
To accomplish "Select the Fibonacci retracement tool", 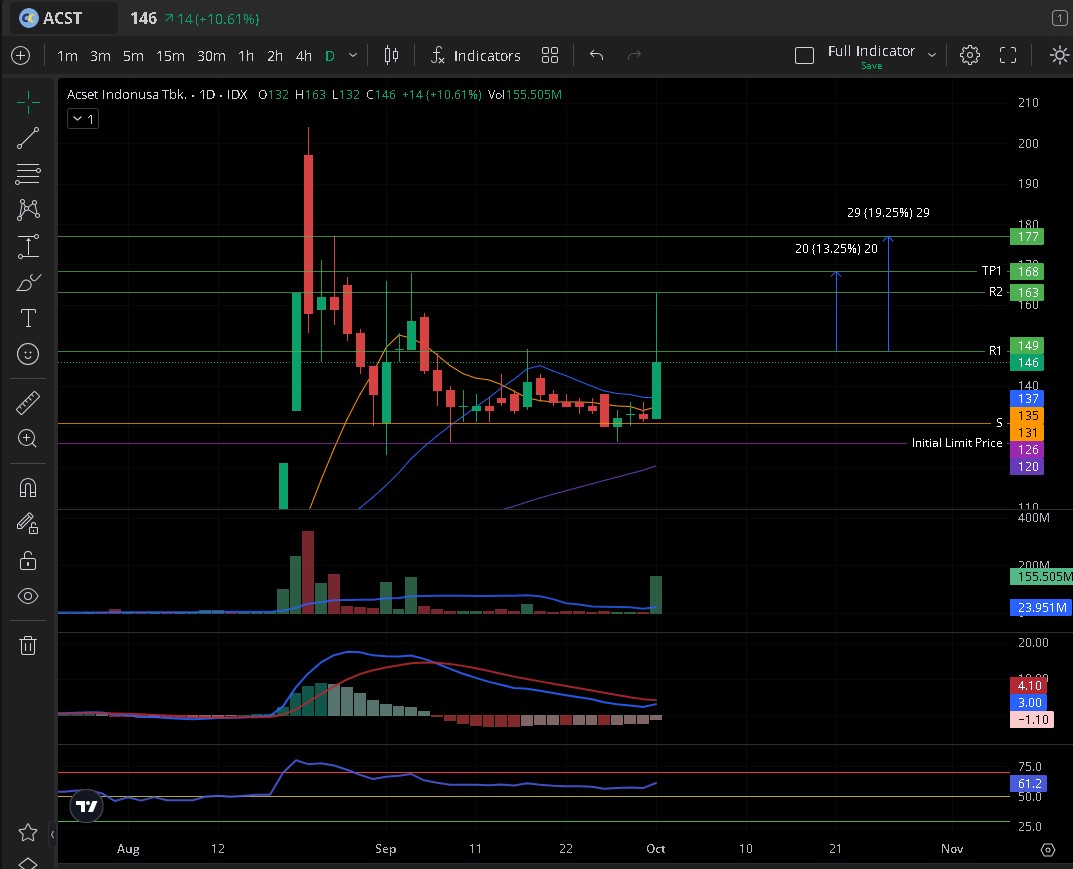I will coord(28,174).
